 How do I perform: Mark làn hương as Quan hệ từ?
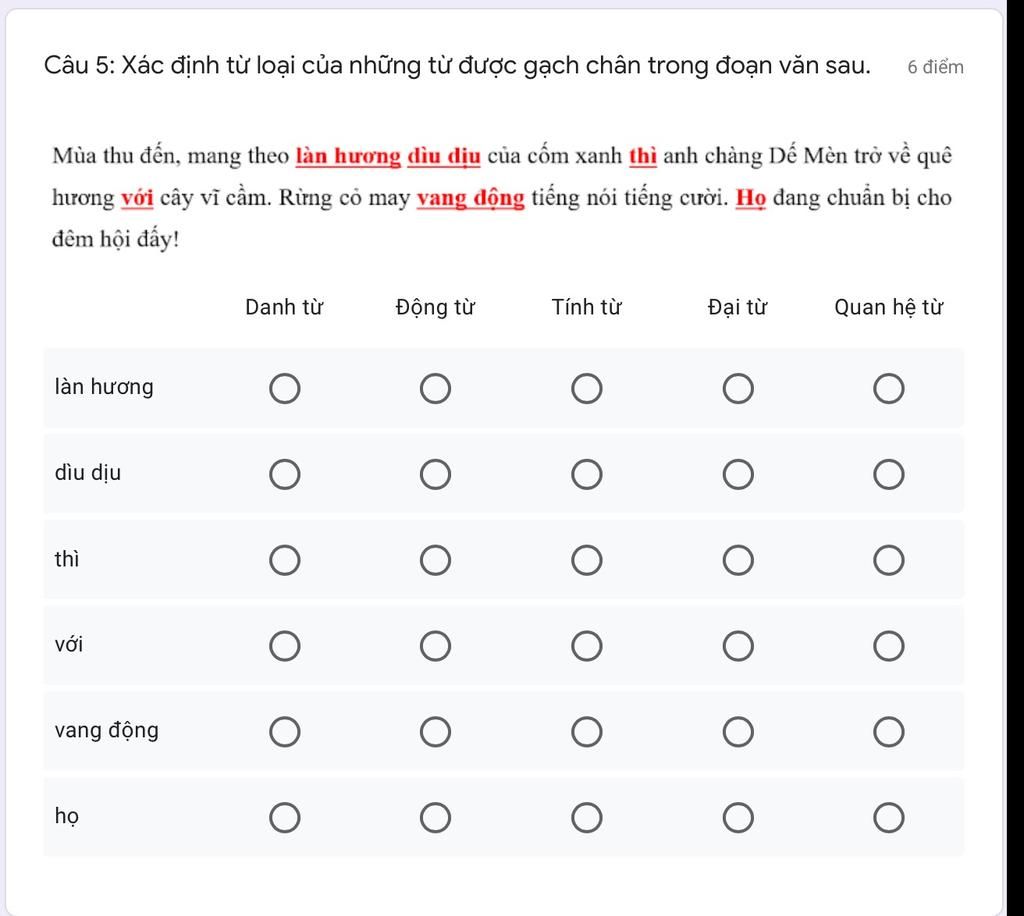tap(889, 388)
